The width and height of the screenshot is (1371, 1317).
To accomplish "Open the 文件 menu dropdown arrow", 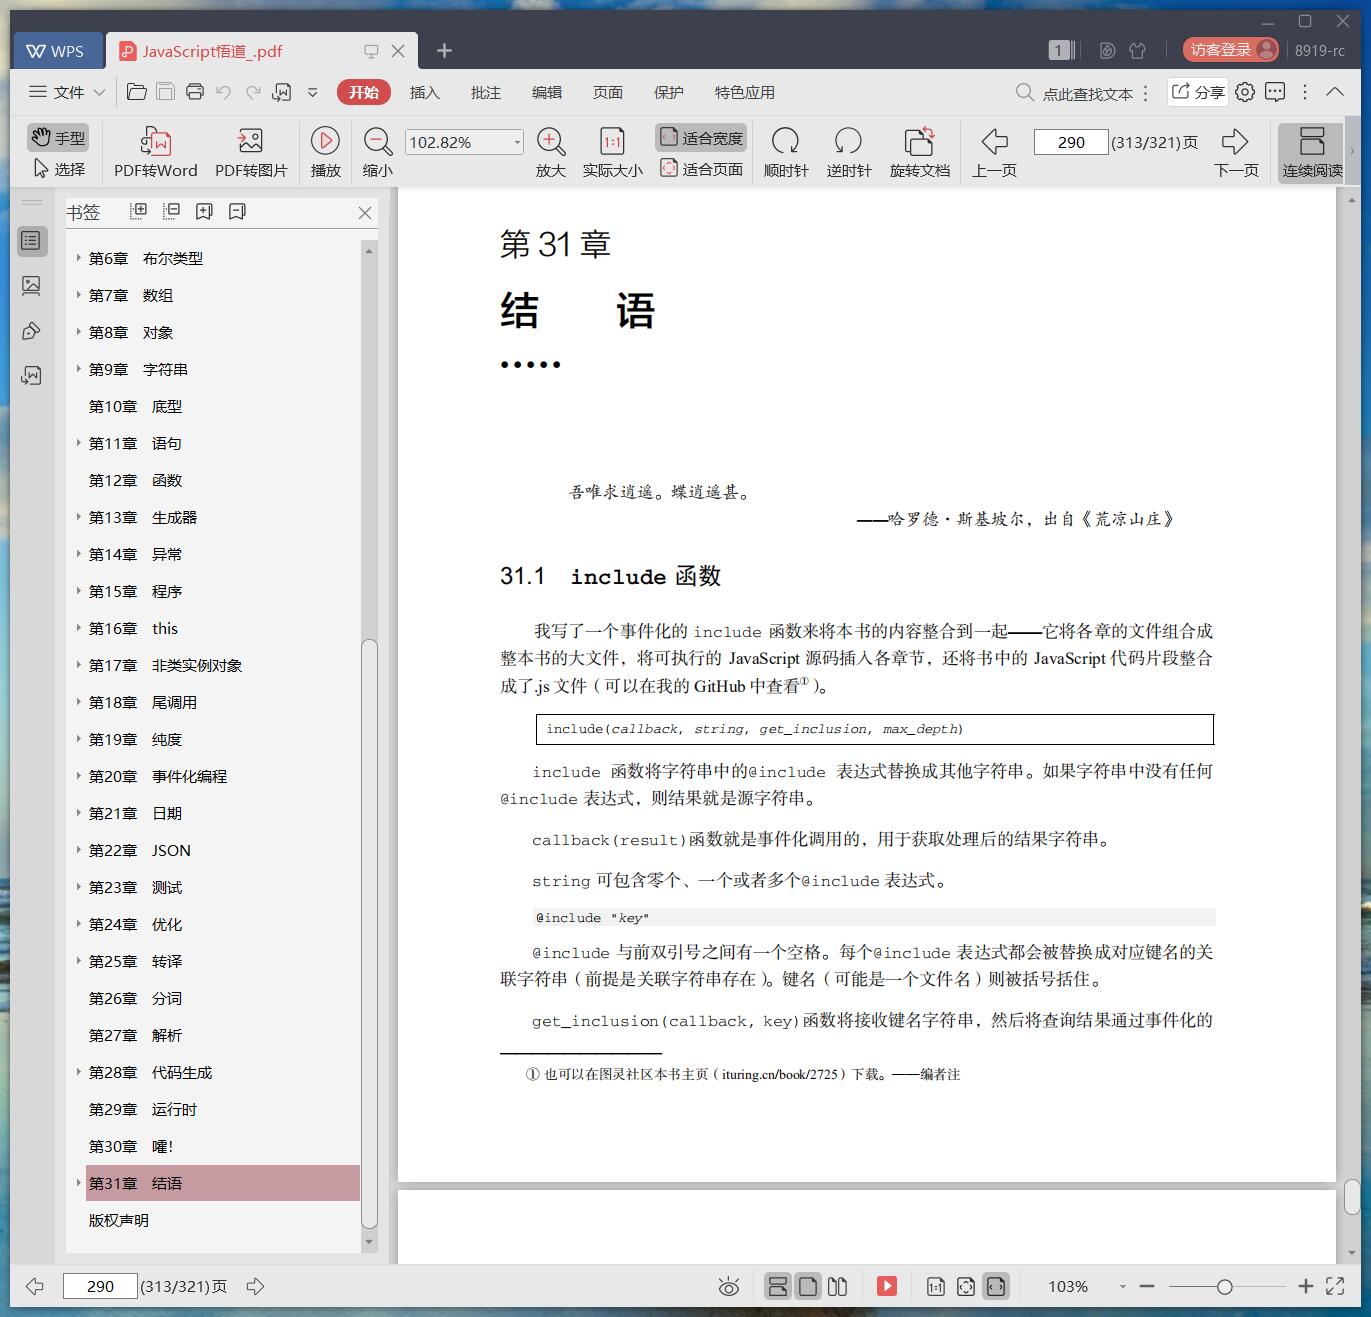I will 99,92.
